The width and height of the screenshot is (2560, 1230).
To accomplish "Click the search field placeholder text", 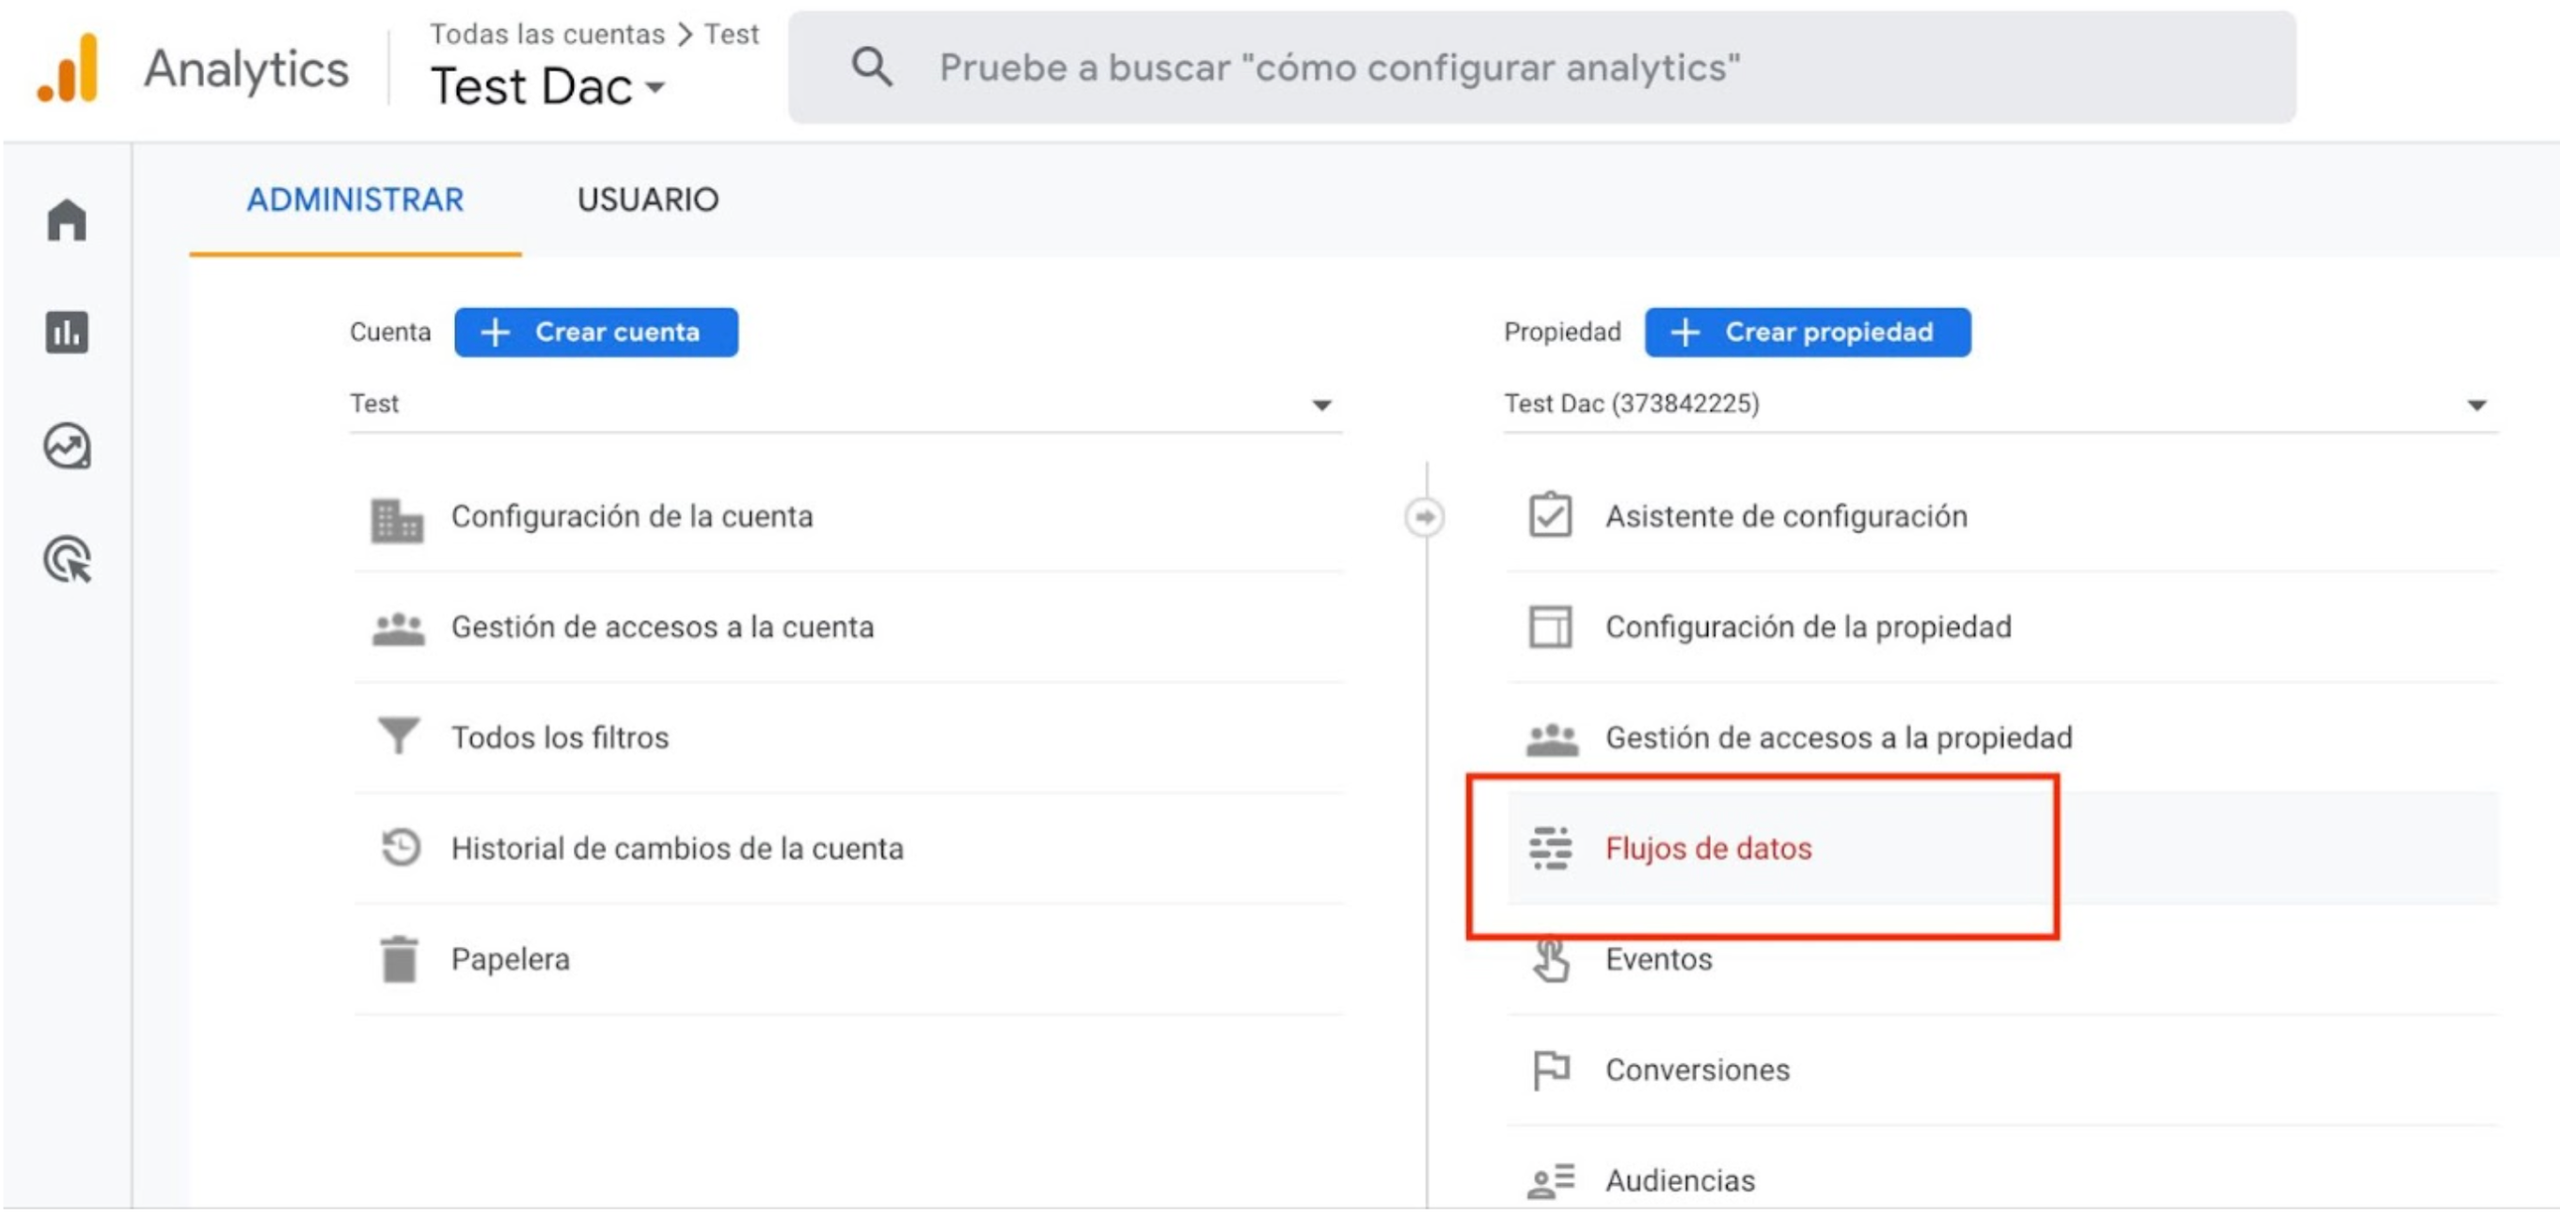I will pyautogui.click(x=1340, y=68).
